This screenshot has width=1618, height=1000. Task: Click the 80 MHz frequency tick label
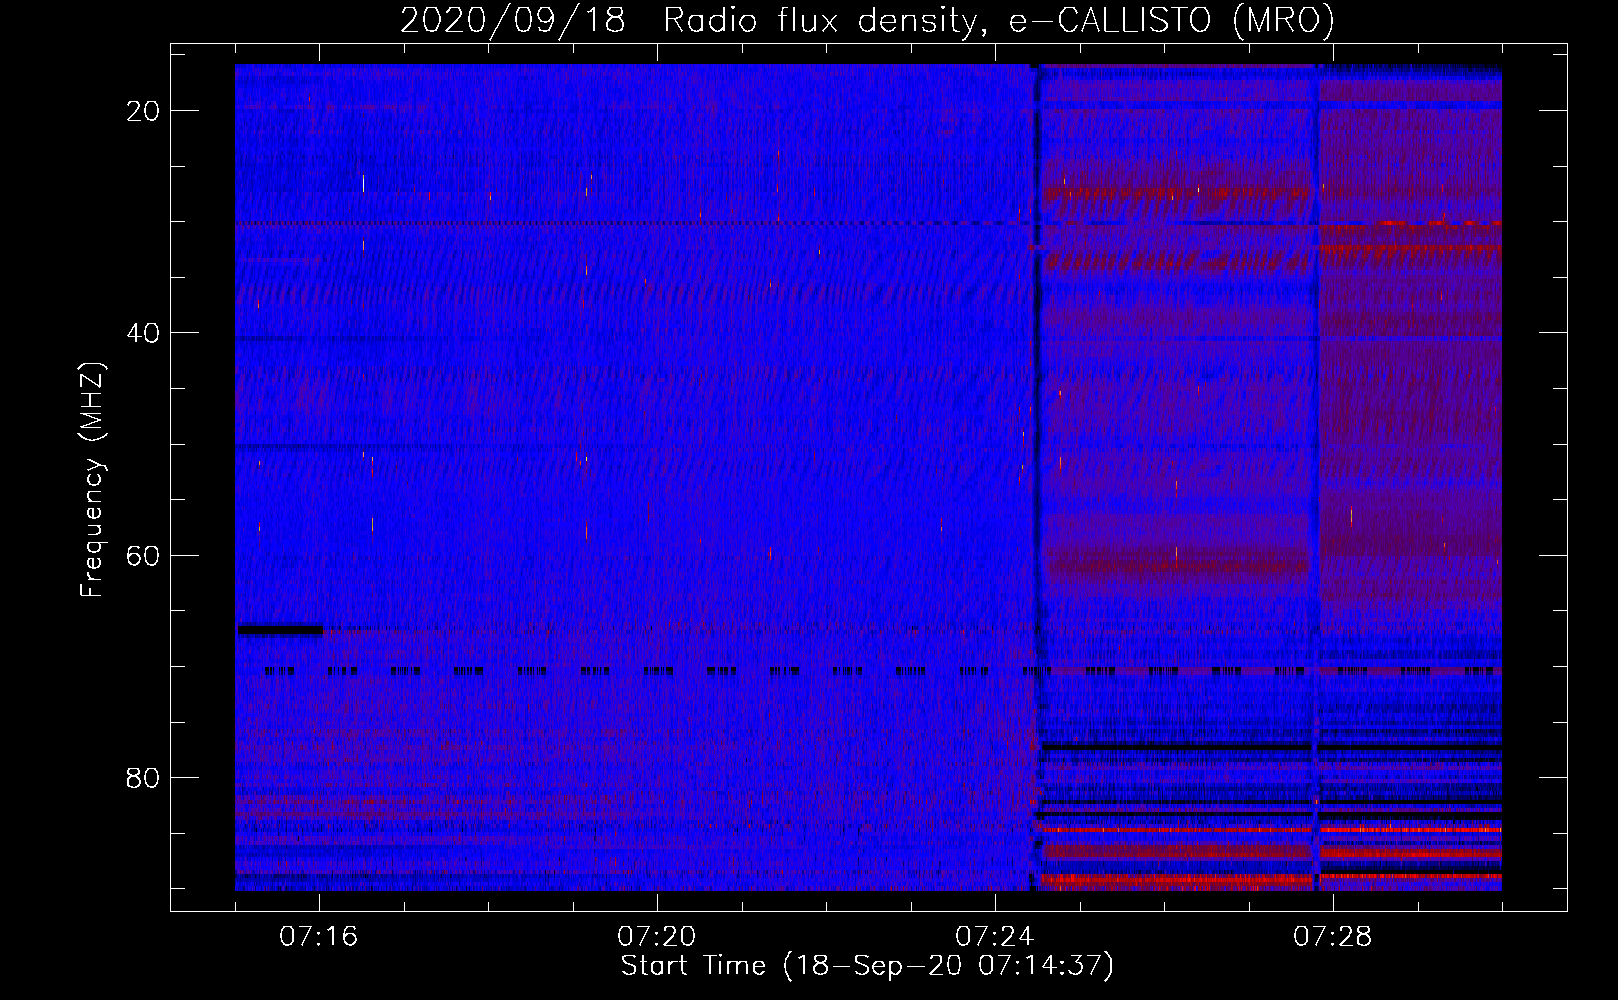coord(144,777)
